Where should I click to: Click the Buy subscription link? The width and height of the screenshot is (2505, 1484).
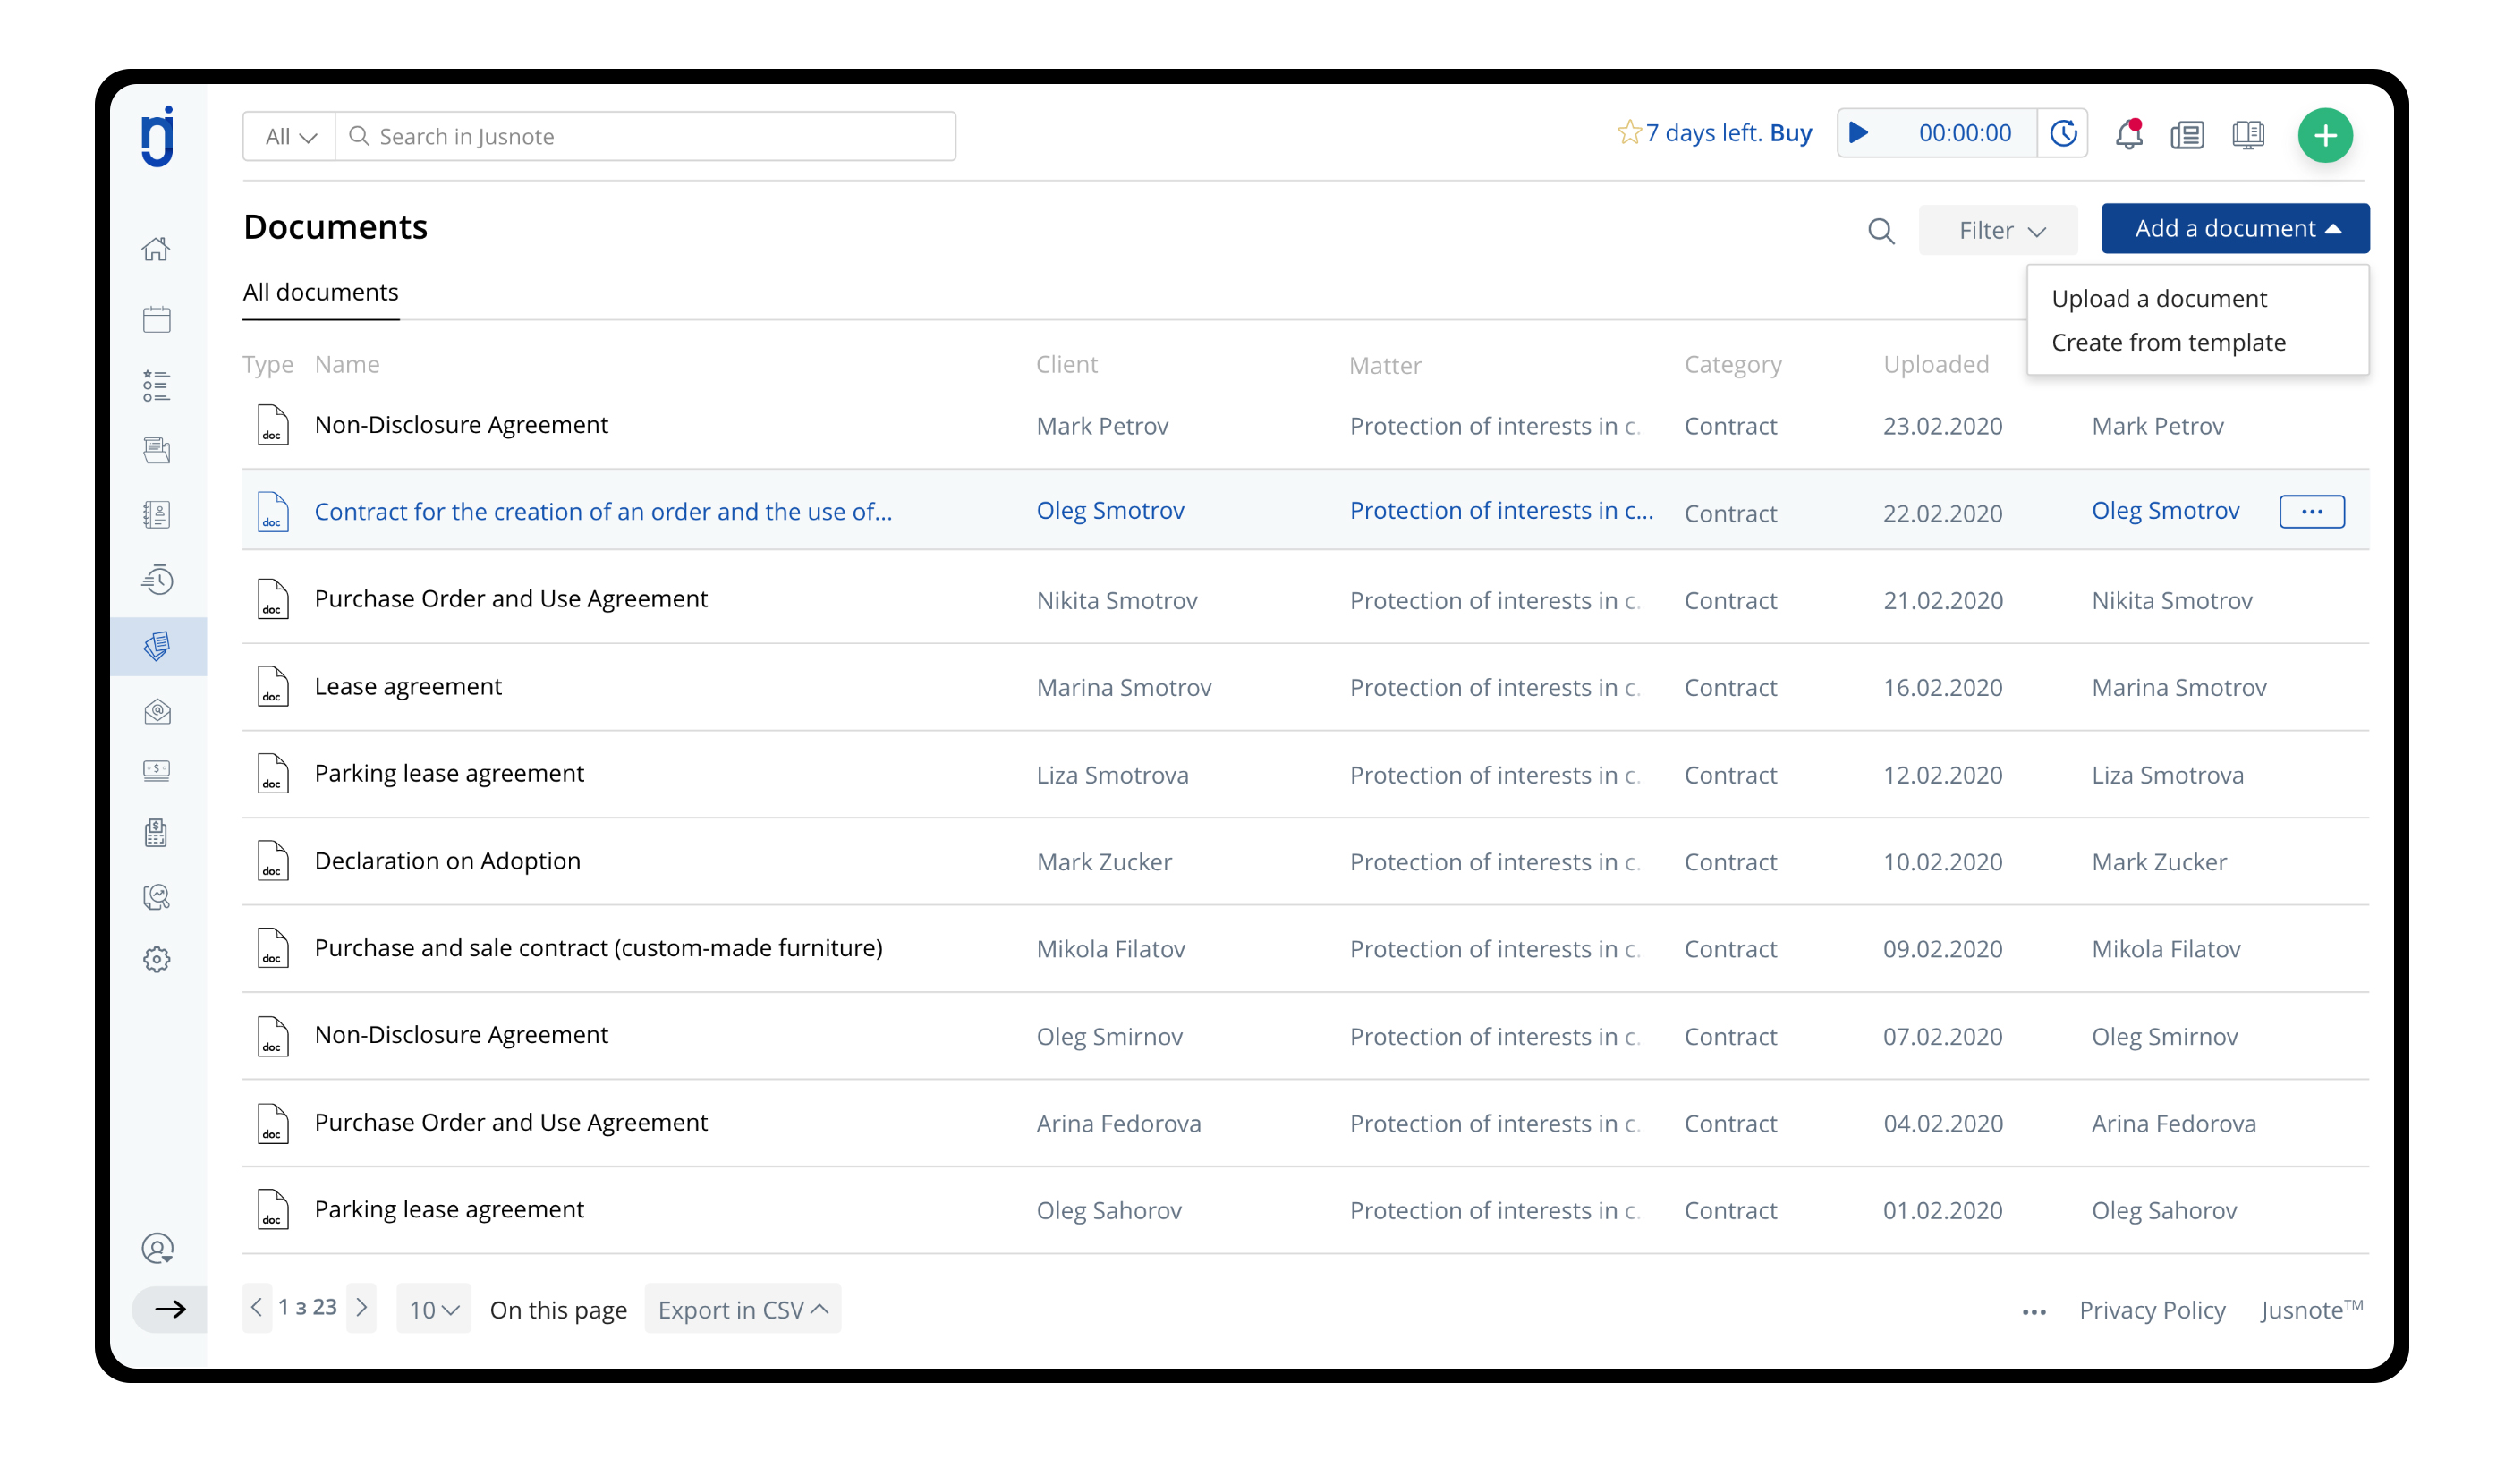[x=1791, y=133]
